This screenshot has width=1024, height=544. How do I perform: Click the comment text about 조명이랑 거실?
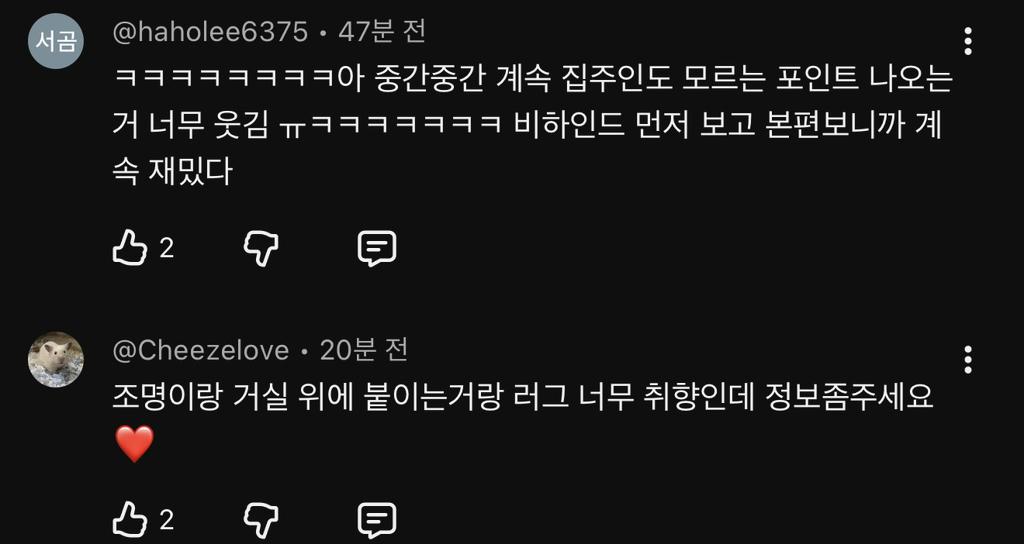click(522, 398)
